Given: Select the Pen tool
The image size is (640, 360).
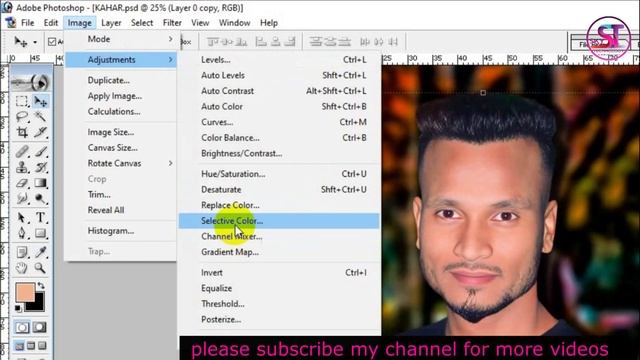Looking at the screenshot, I should [22, 233].
